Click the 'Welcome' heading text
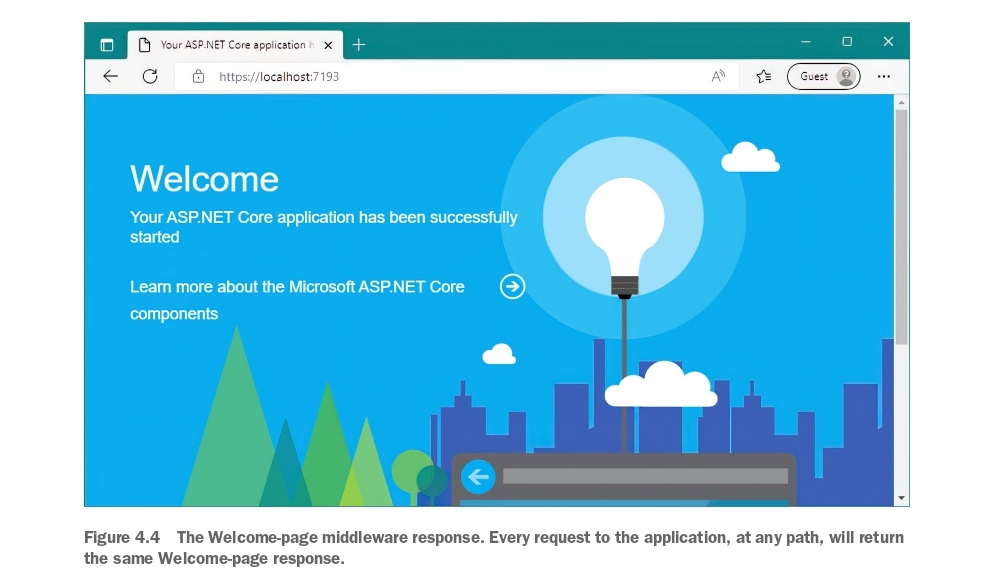The image size is (988, 585). pos(204,178)
